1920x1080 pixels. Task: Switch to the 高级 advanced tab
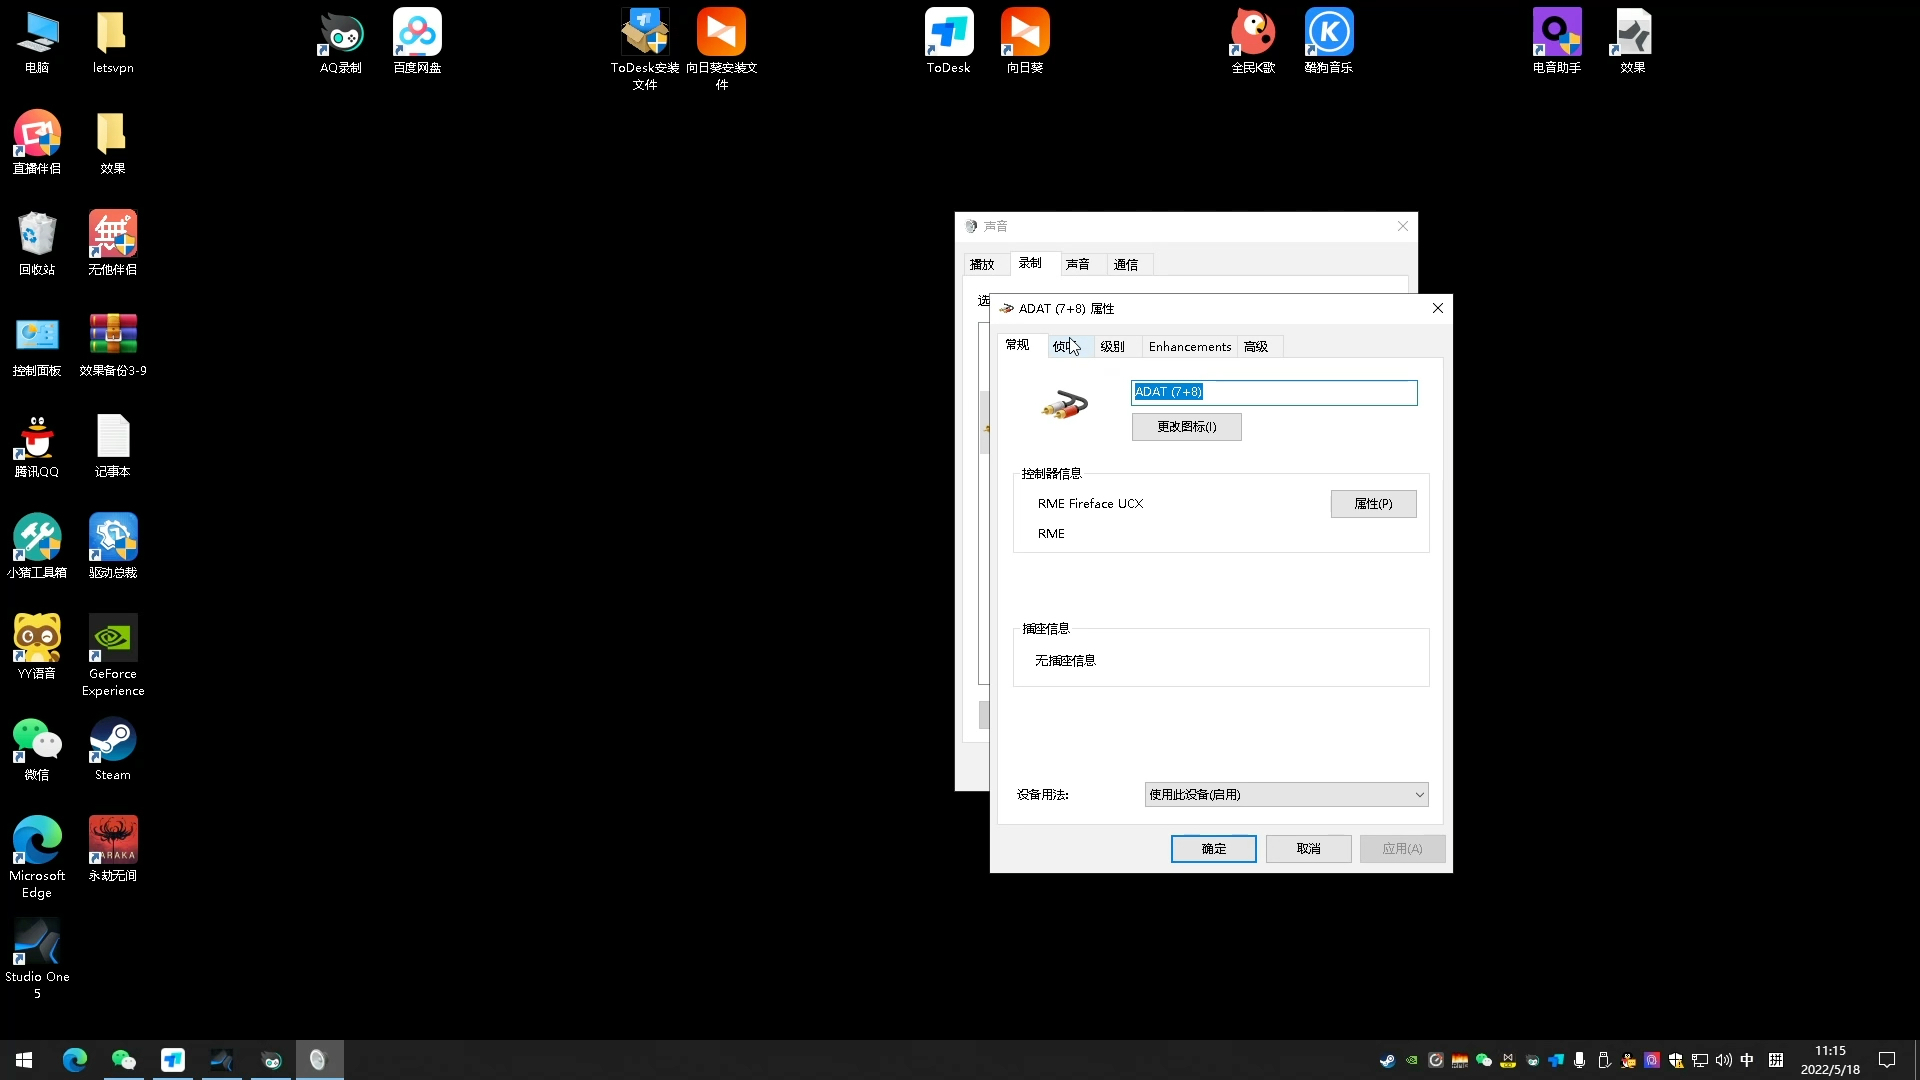coord(1256,347)
